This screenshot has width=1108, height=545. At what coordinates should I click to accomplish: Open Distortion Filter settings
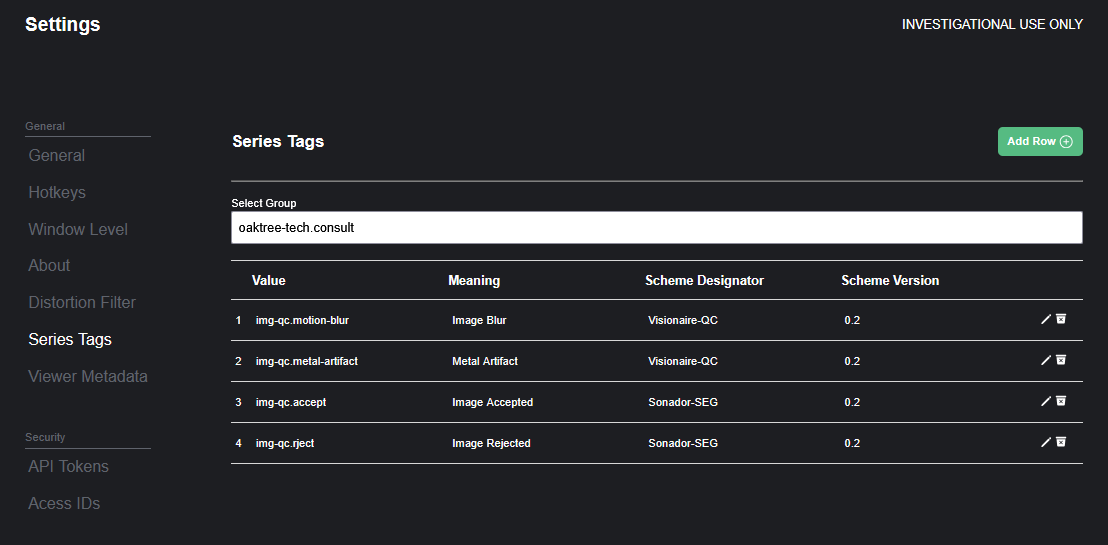click(82, 303)
